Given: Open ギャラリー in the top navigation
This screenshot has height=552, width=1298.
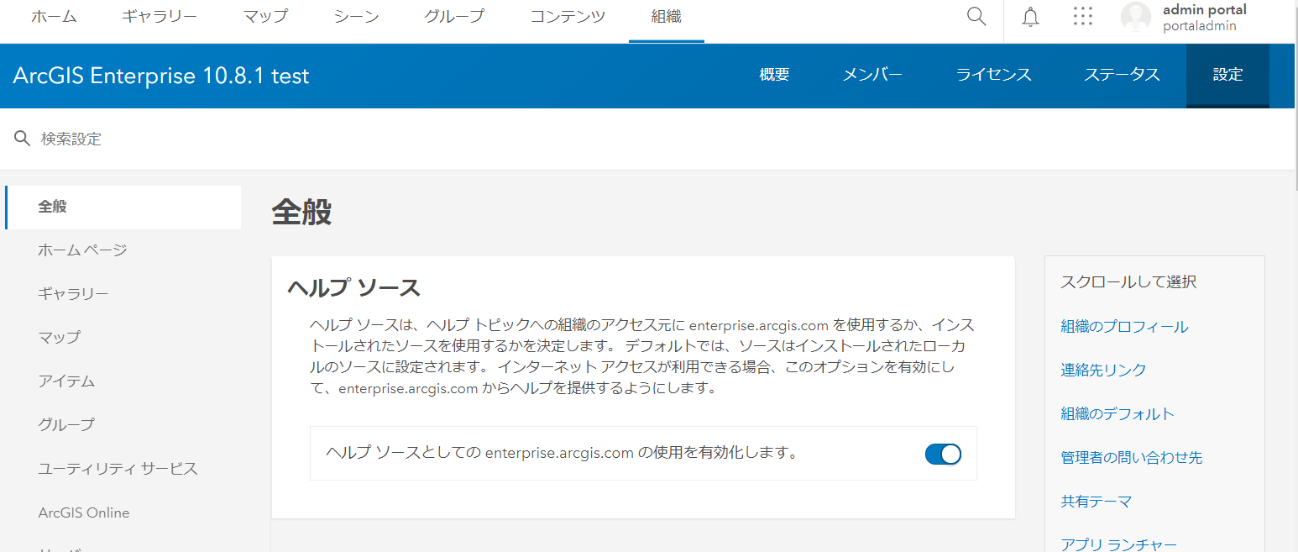Looking at the screenshot, I should [x=160, y=17].
